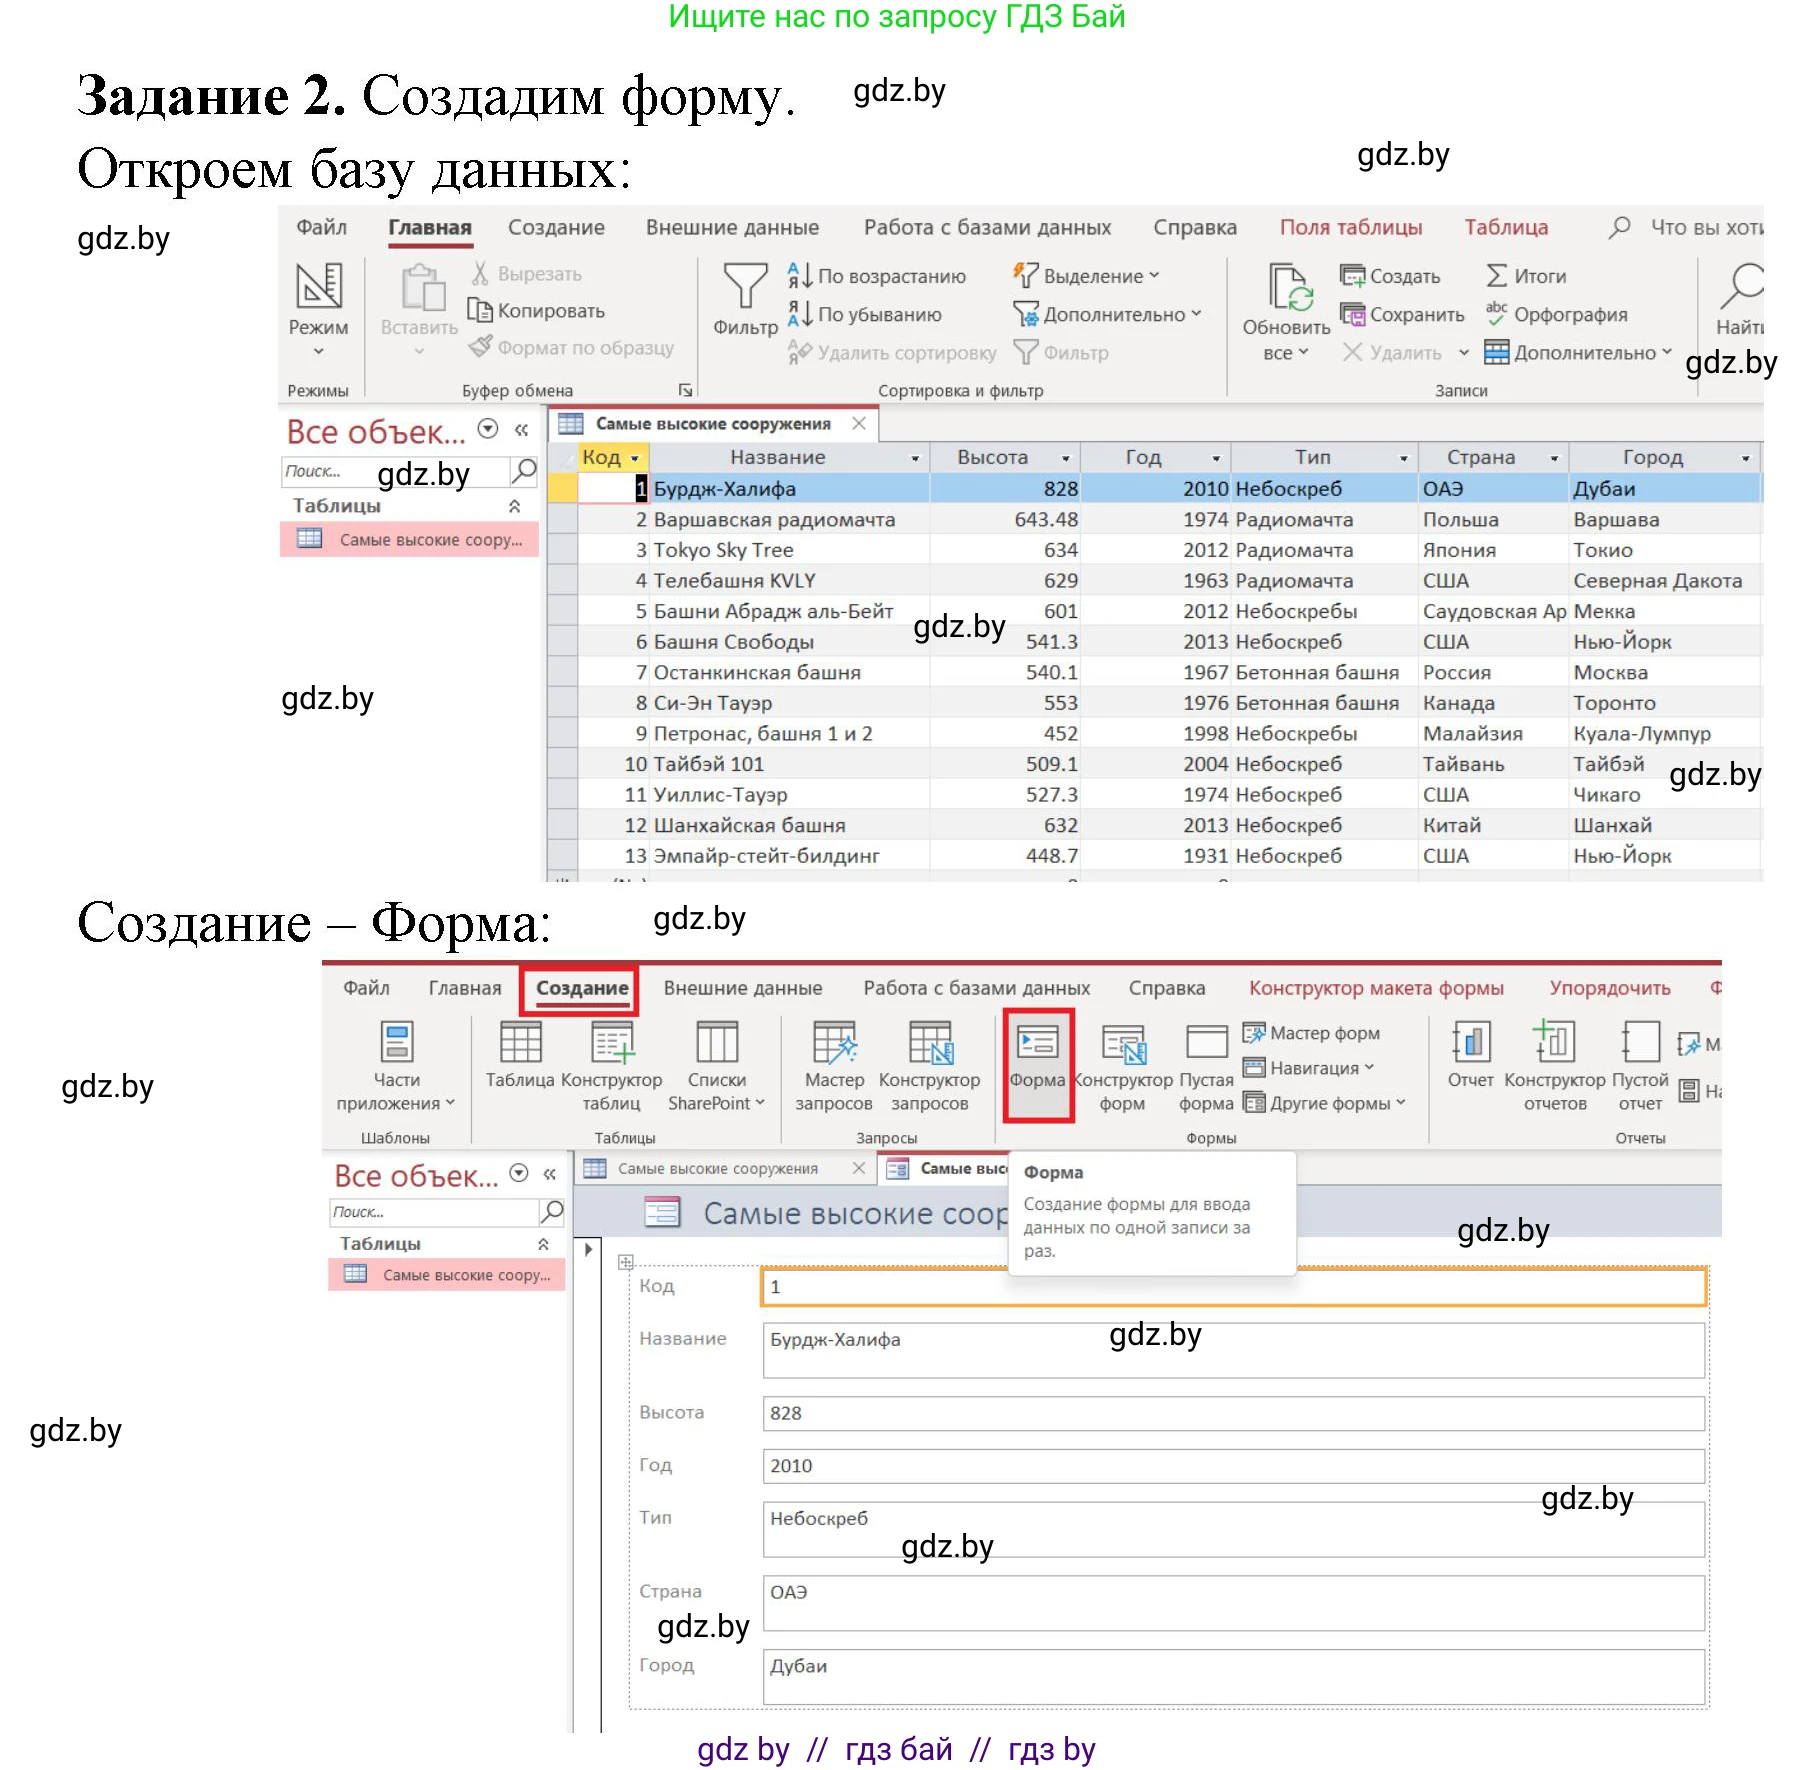Open the Мастер запросов wizard
The image size is (1796, 1770).
pos(833,1045)
